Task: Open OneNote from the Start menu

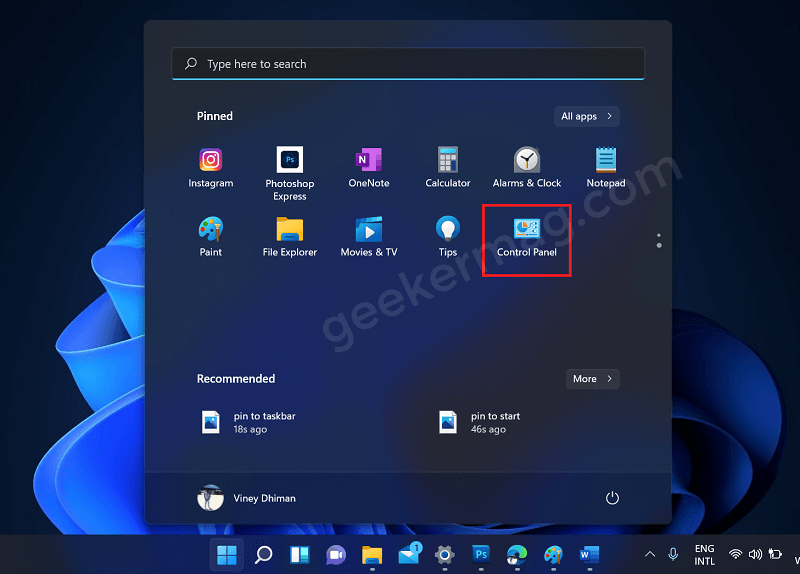Action: (x=368, y=168)
